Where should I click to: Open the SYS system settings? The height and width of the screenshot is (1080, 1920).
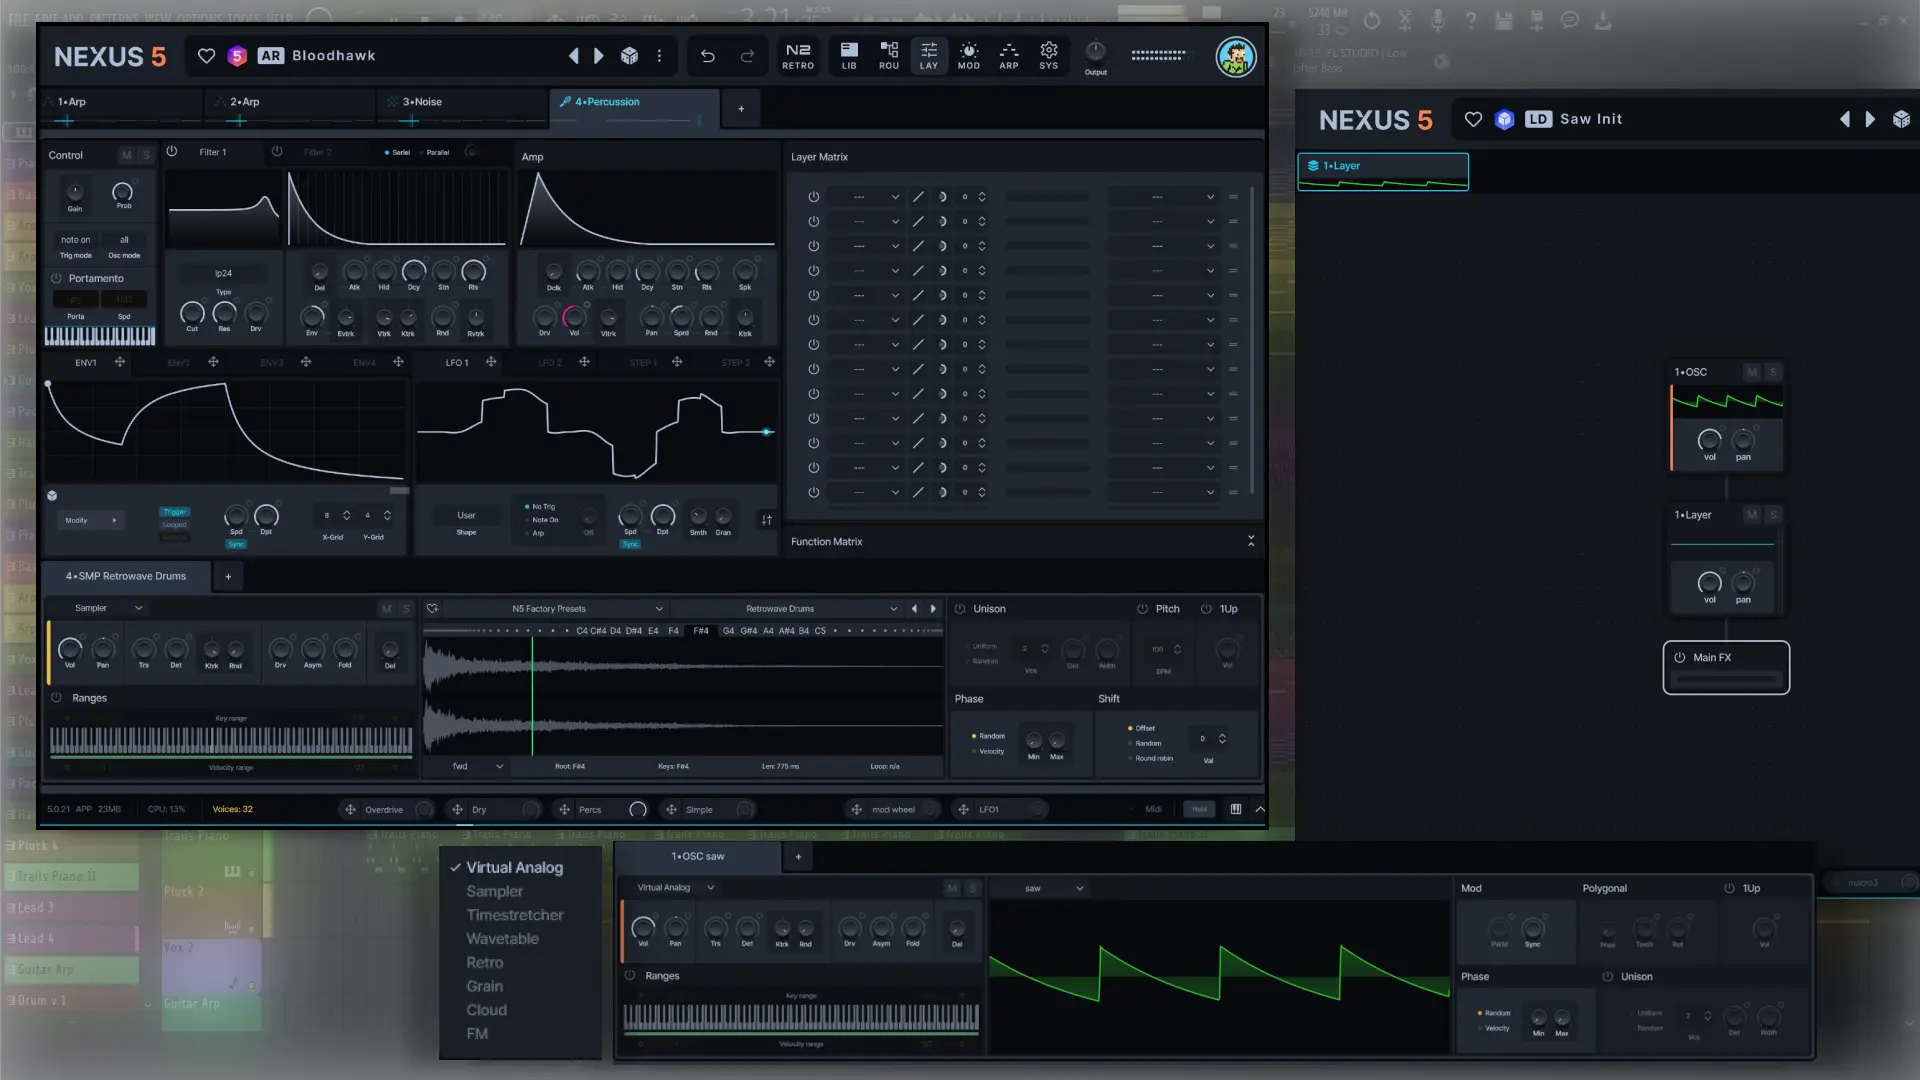(x=1048, y=56)
